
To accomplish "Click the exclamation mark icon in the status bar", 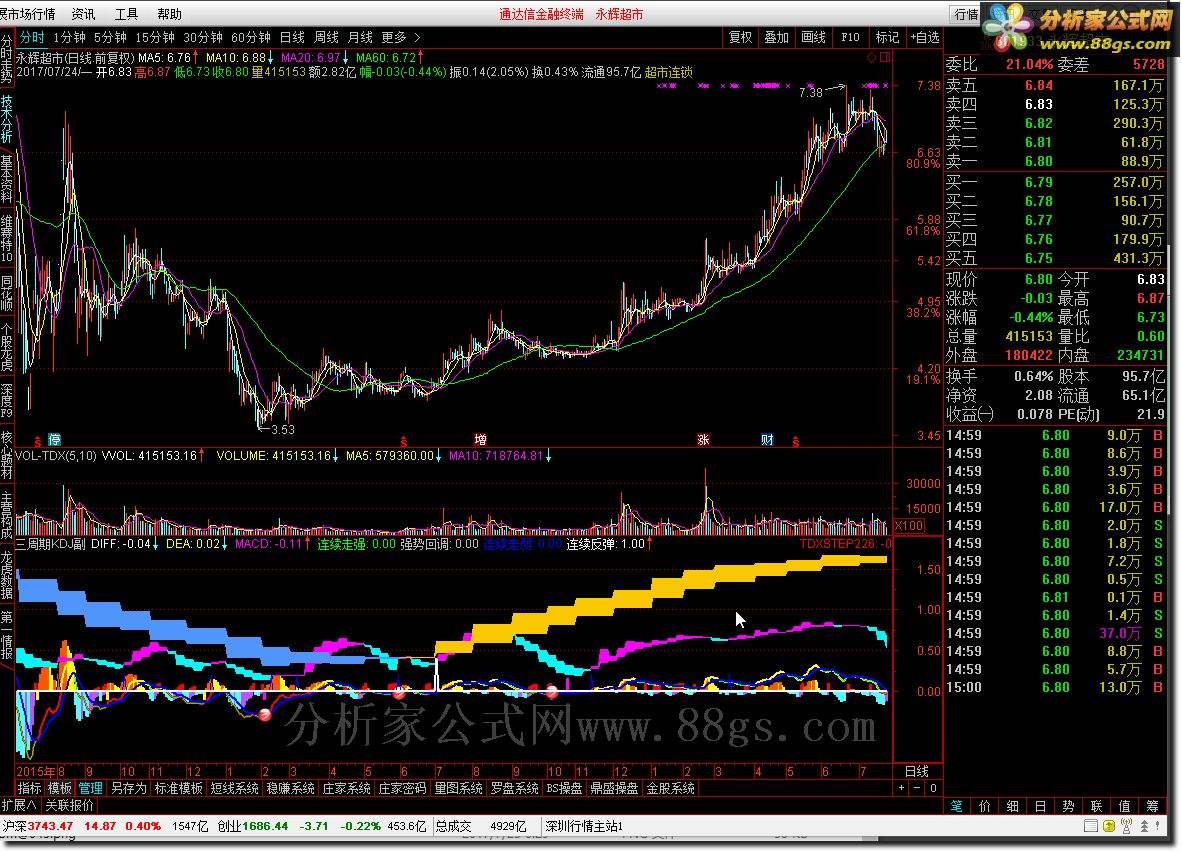I will [1158, 826].
